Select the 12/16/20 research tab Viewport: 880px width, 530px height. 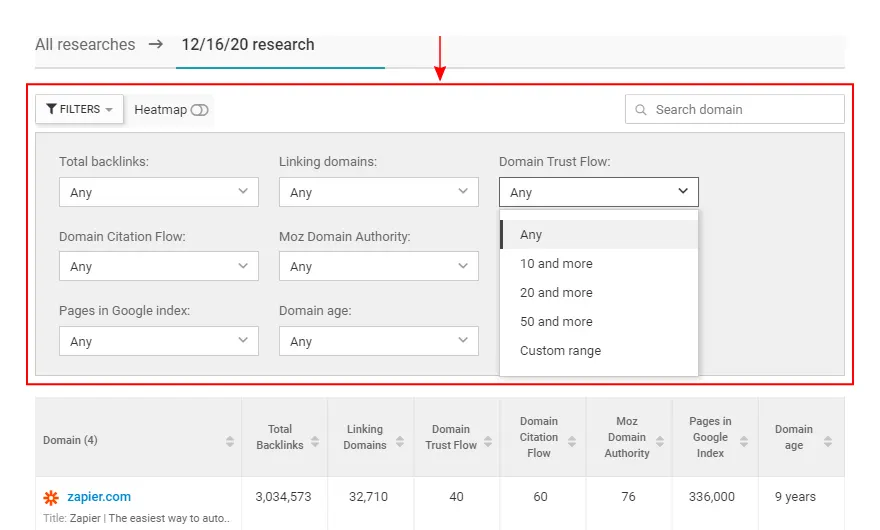(x=248, y=44)
